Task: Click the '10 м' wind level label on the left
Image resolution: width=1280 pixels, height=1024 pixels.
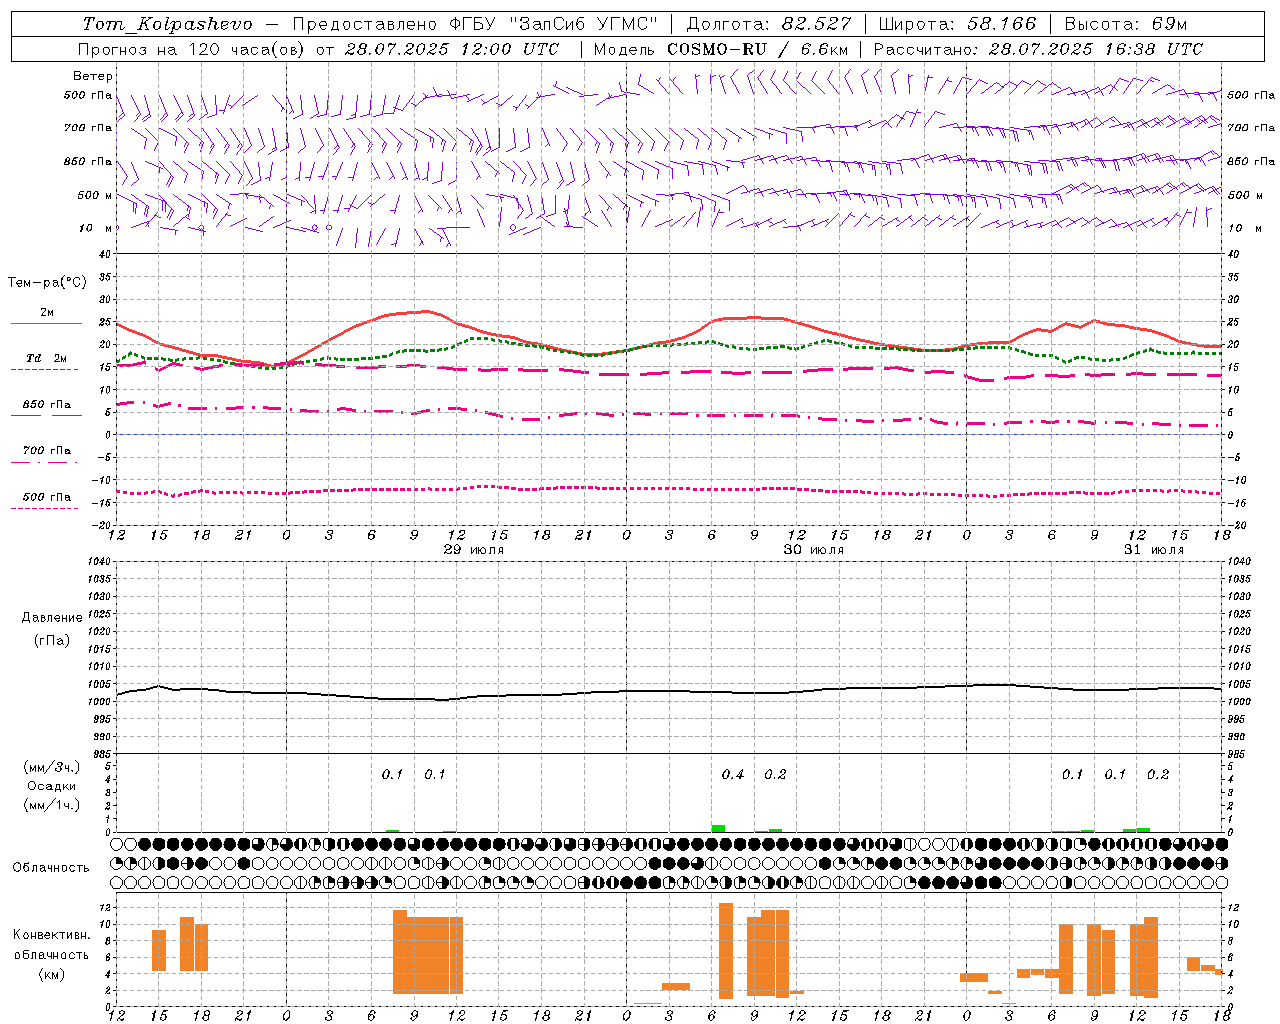Action: point(96,228)
